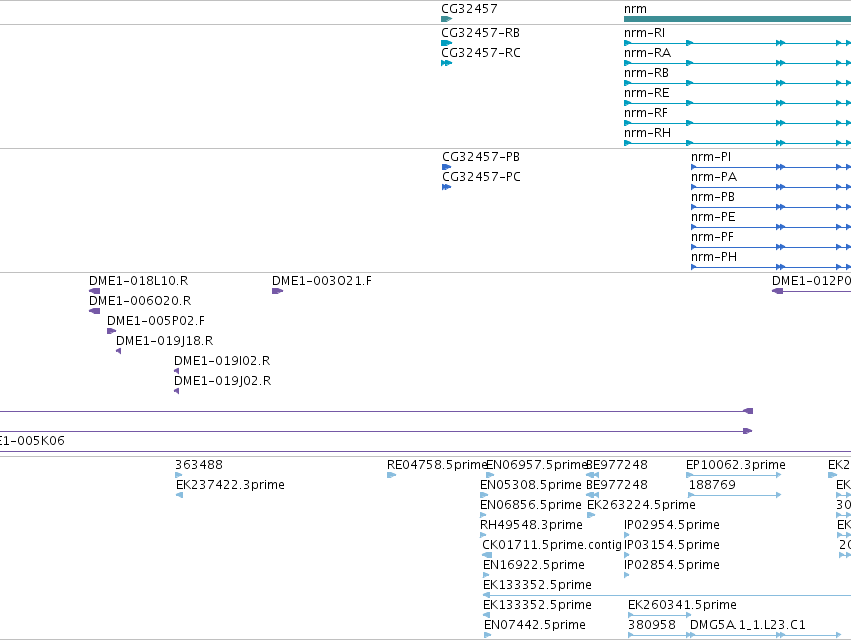Select clone end DME1-019I02.R
851x640 pixels.
[222, 362]
